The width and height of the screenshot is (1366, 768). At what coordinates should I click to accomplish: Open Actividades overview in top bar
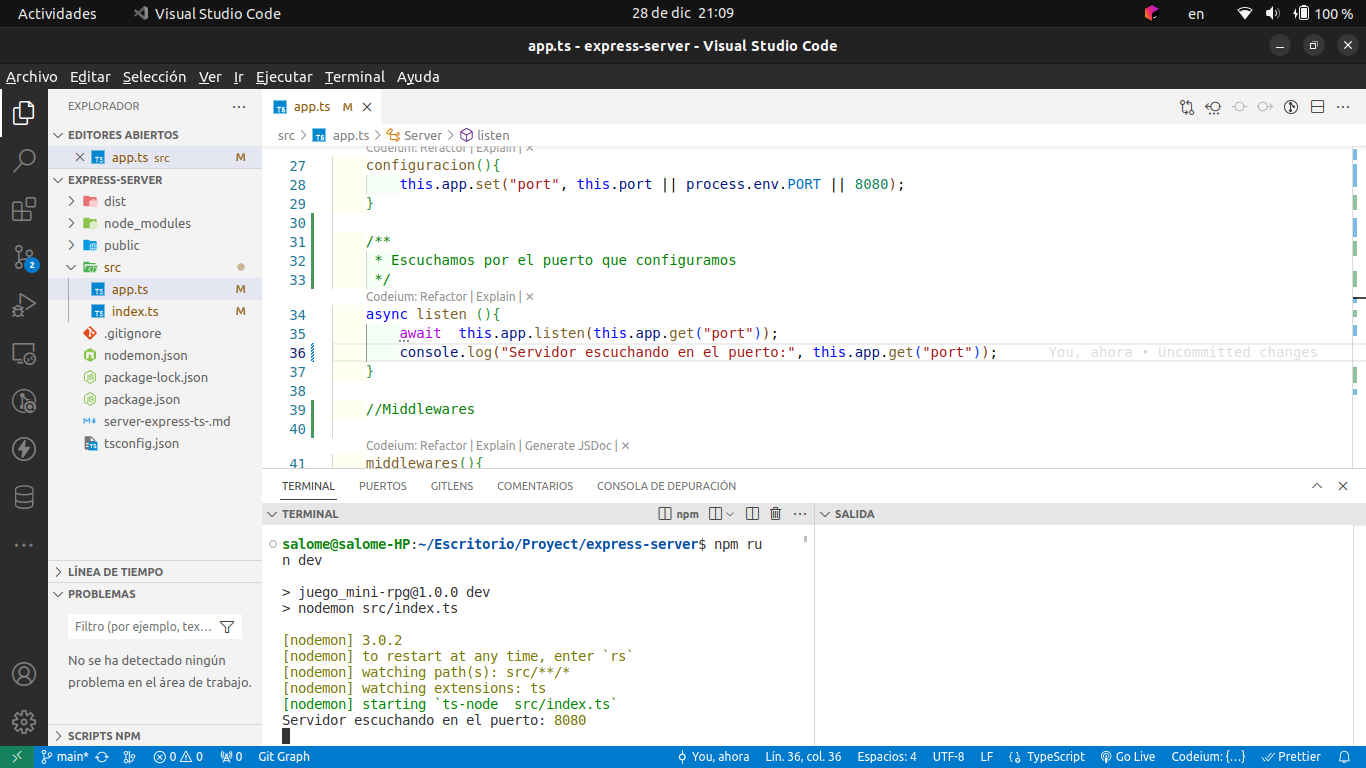coord(57,13)
